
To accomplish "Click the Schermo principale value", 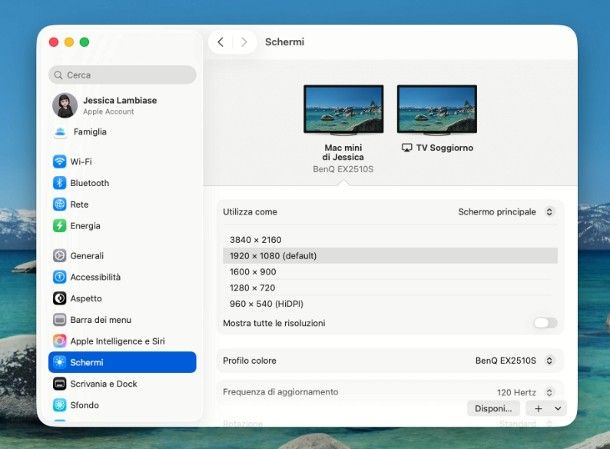I will tap(497, 212).
